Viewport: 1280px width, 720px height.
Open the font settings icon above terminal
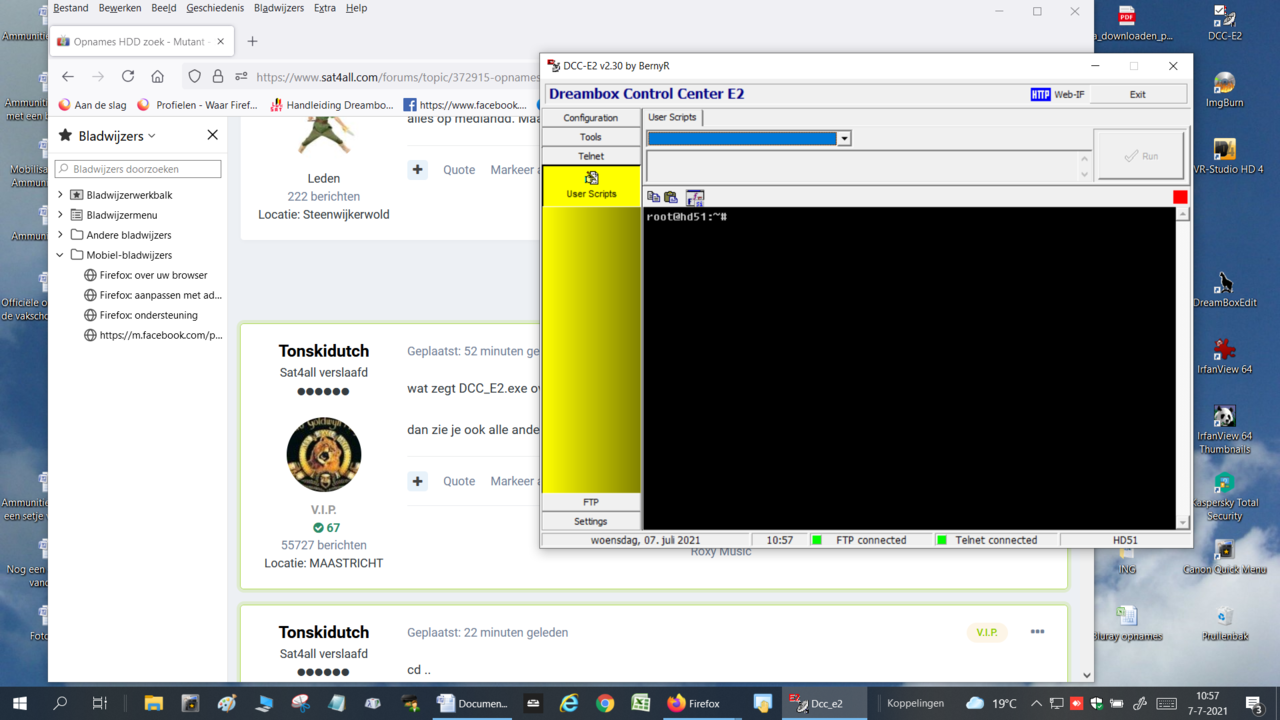[695, 197]
